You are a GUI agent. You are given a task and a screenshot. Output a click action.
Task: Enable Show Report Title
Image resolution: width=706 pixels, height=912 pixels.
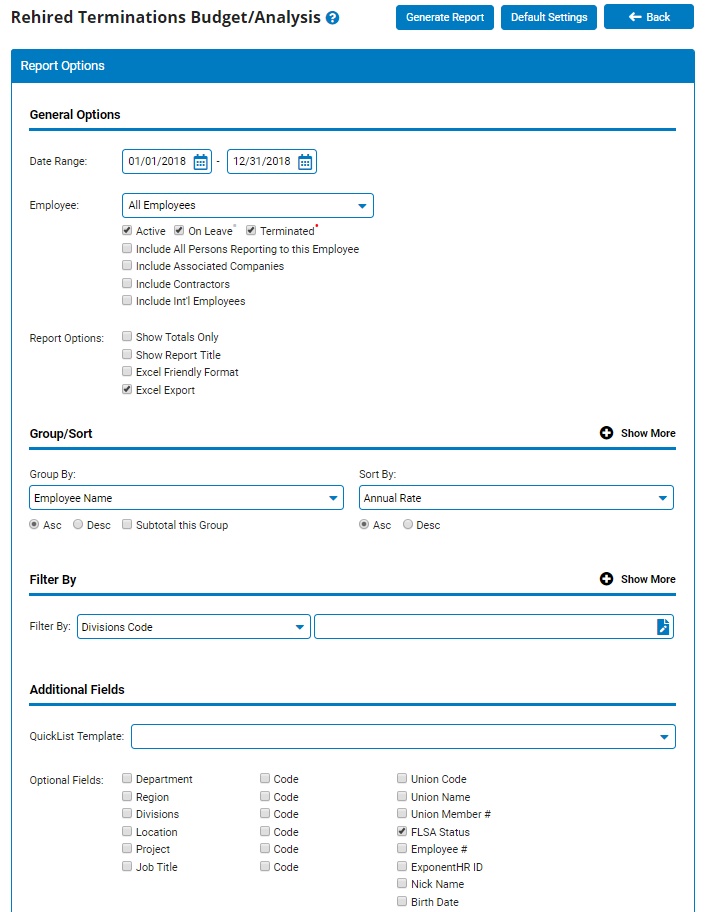coord(127,354)
